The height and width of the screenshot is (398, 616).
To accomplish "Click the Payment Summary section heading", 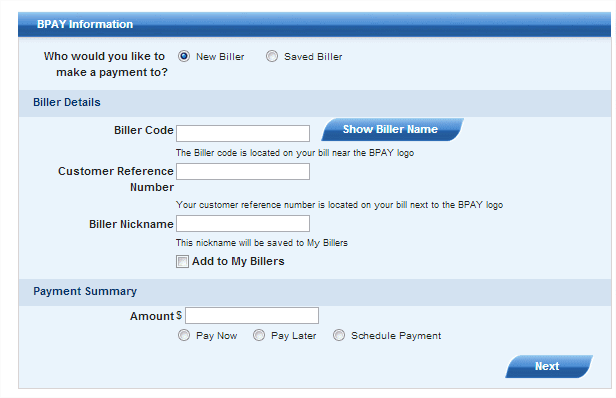I will [85, 291].
